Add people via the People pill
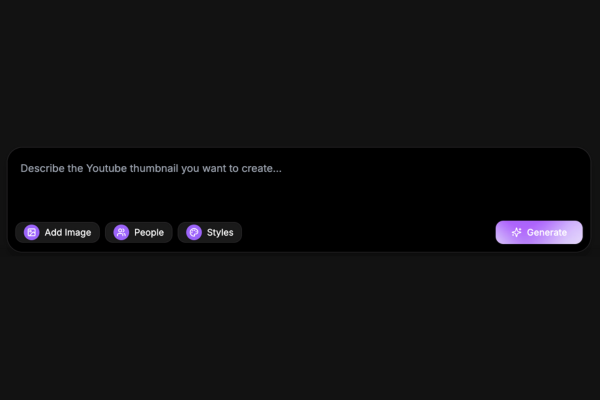 coord(139,232)
